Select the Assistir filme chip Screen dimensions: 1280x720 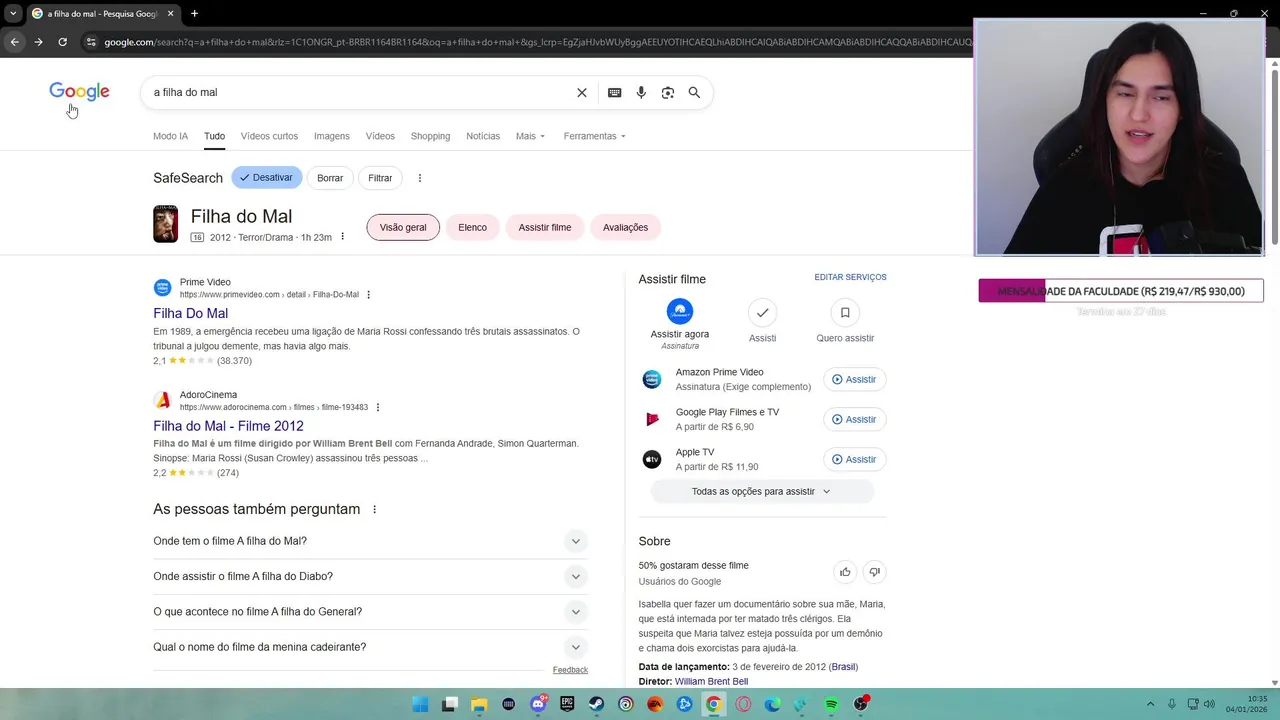(545, 227)
